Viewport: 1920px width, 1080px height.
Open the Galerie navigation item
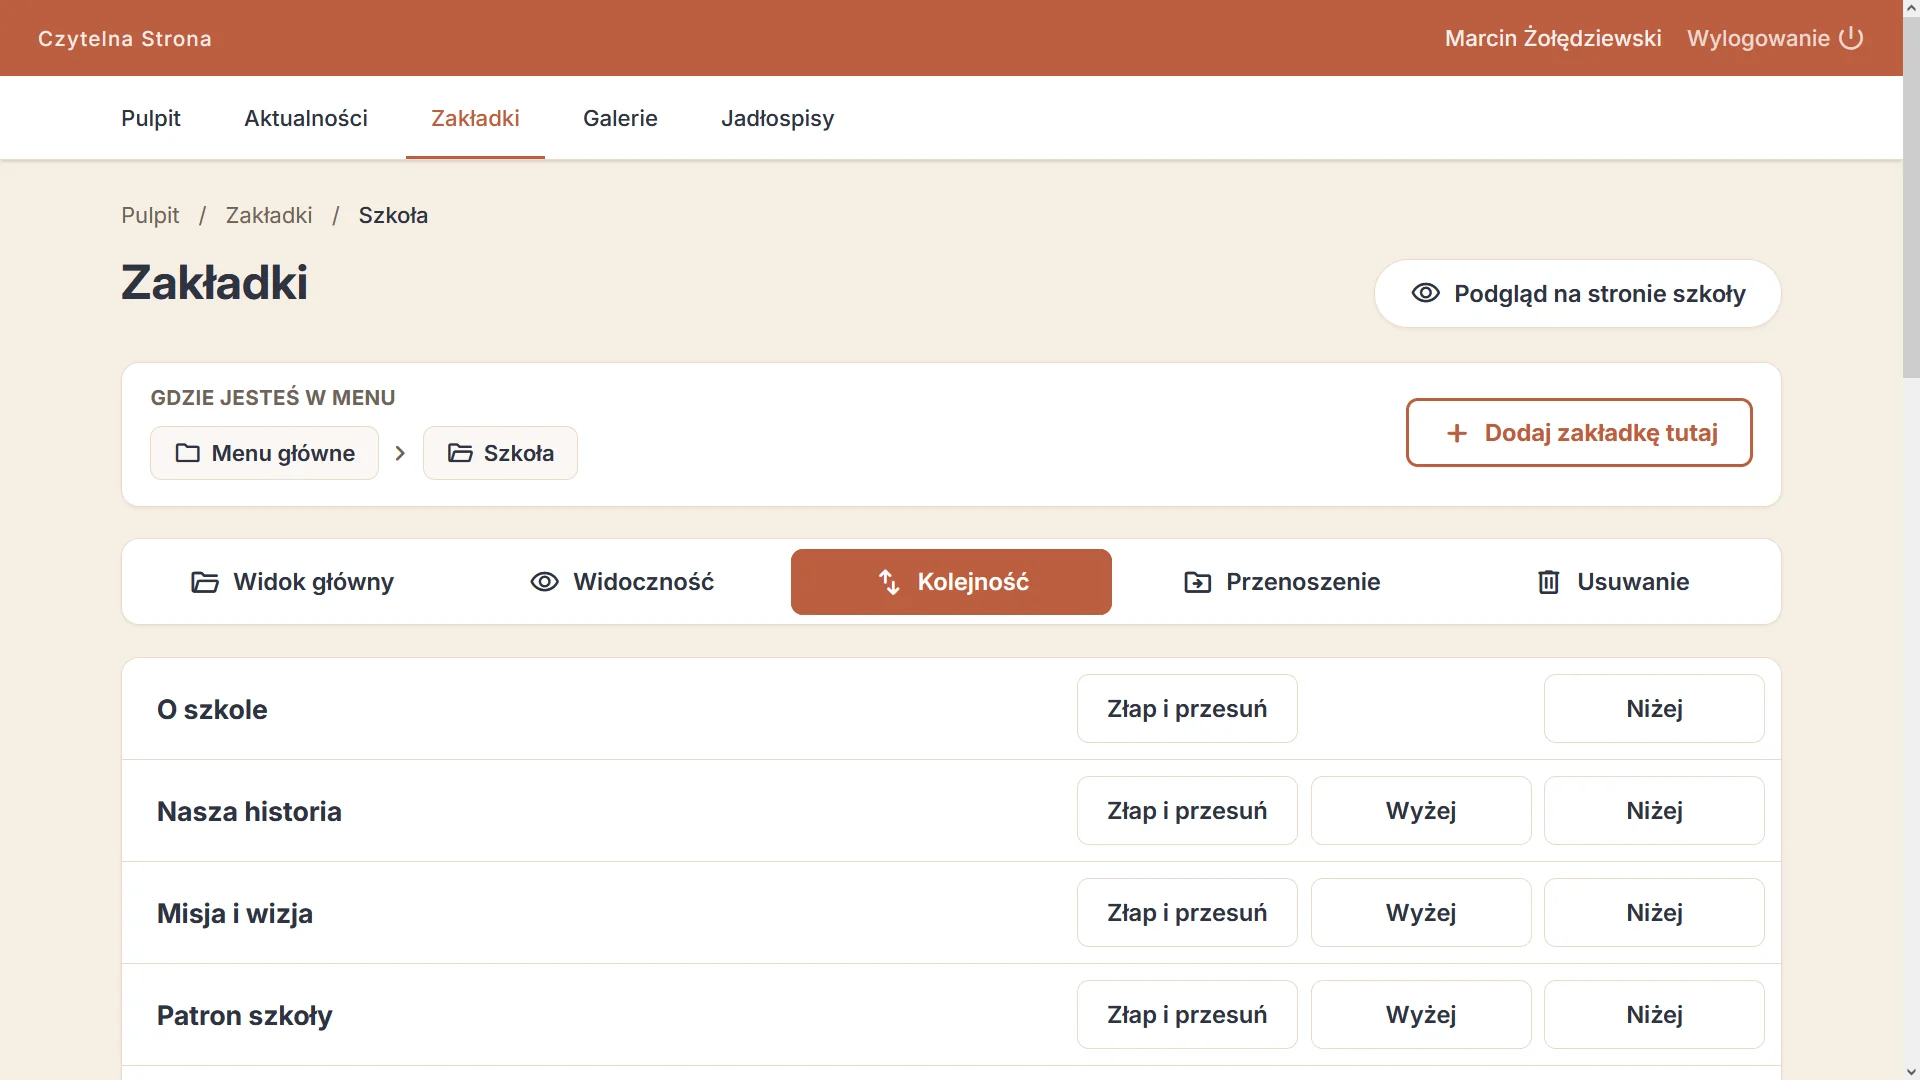click(x=620, y=118)
